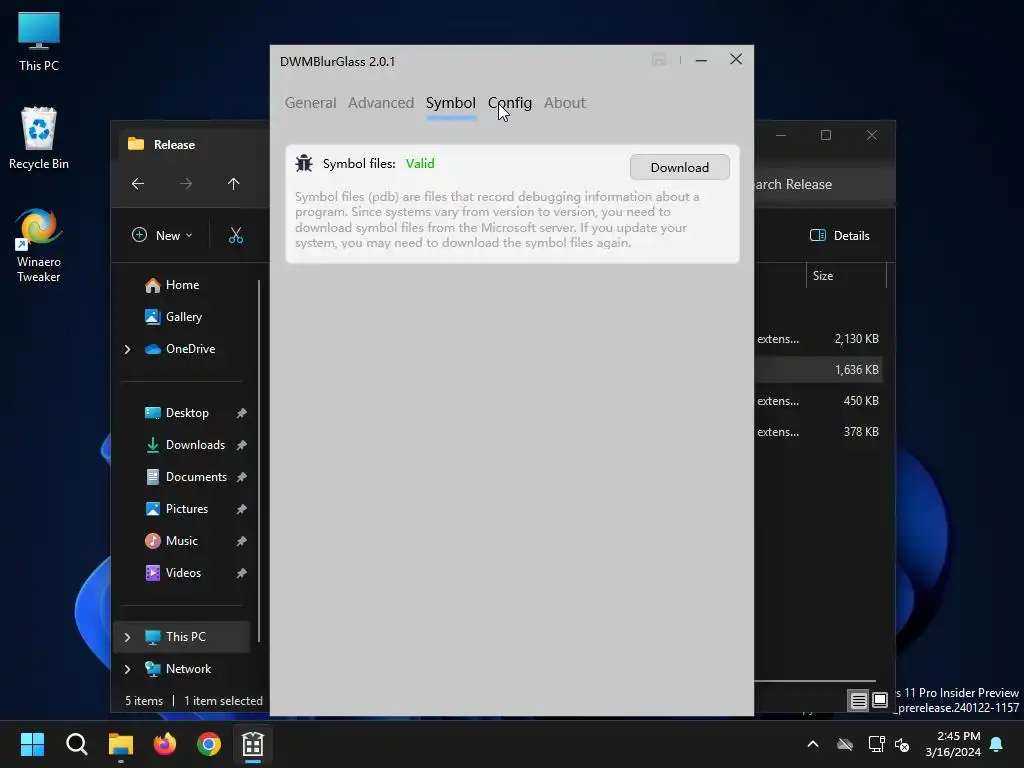The height and width of the screenshot is (768, 1024).
Task: Click the pin icon next to Downloads
Action: 242,445
